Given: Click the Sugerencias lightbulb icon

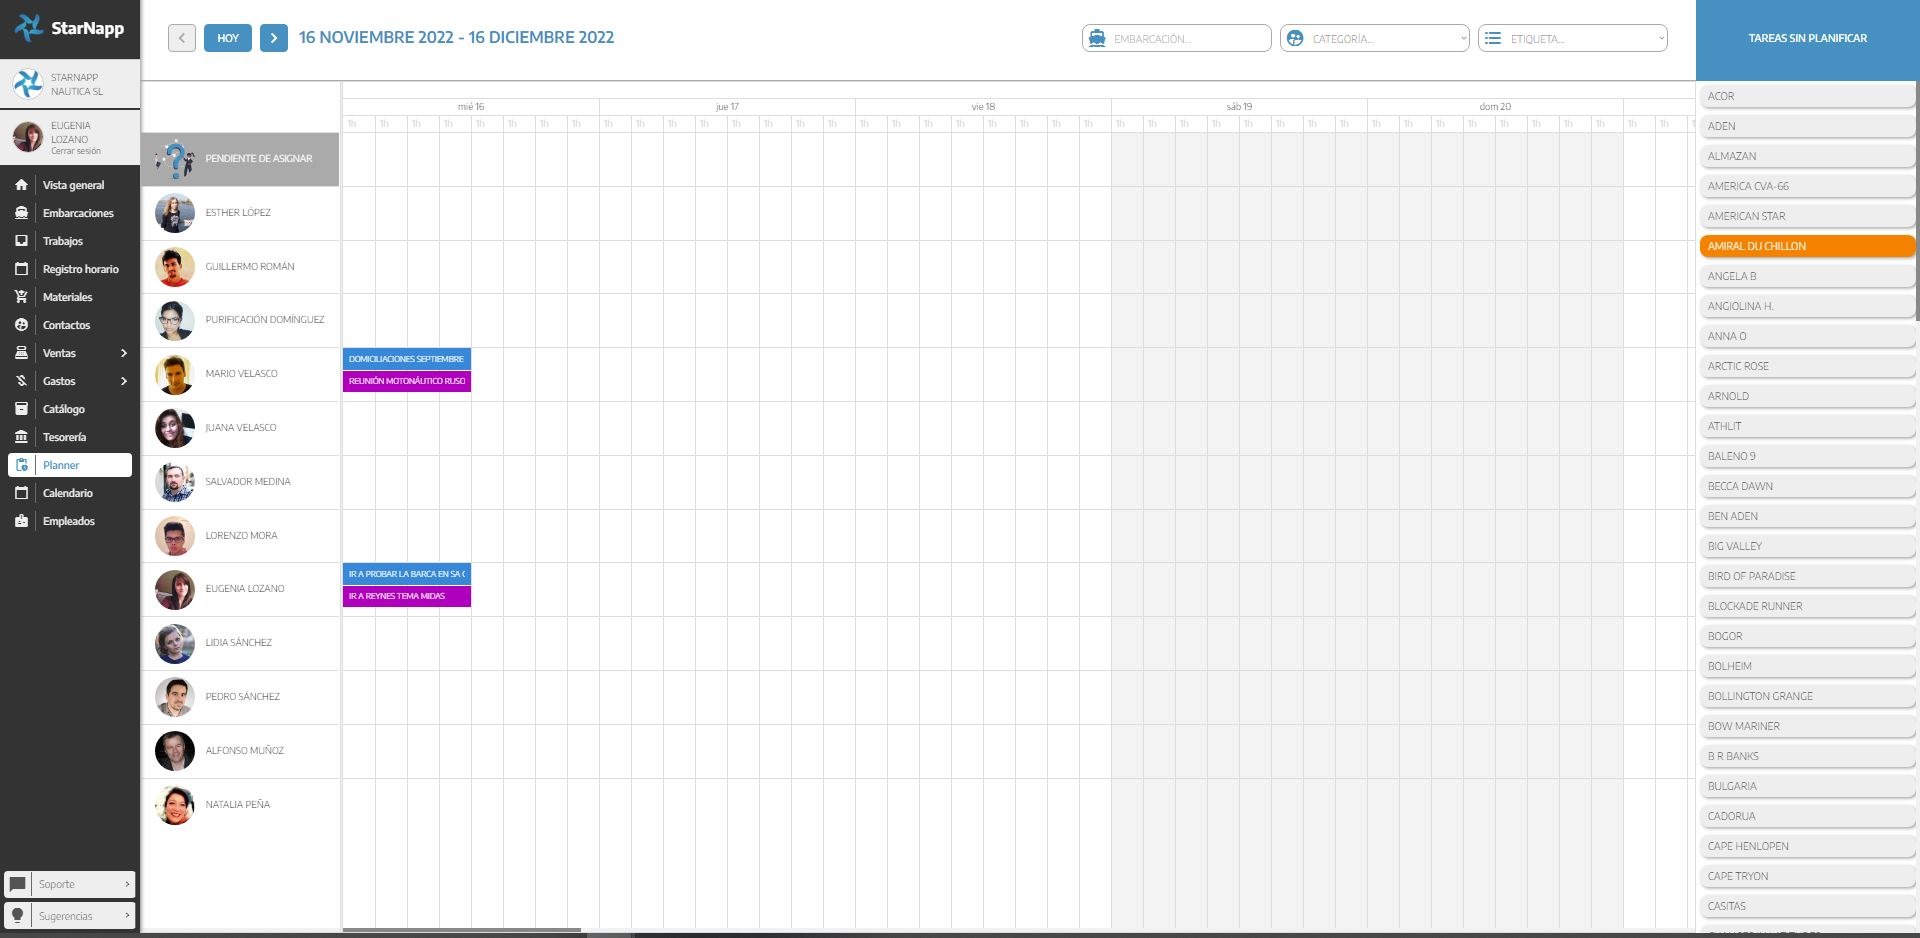Looking at the screenshot, I should [18, 916].
